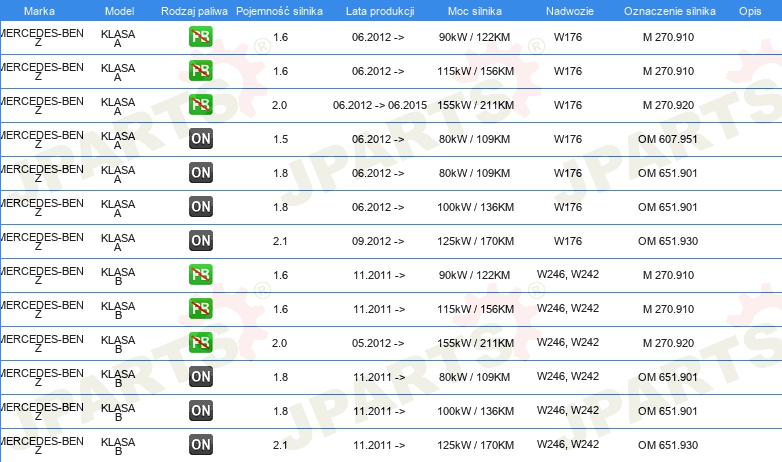
Task: Click the Opis column header
Action: click(x=750, y=11)
